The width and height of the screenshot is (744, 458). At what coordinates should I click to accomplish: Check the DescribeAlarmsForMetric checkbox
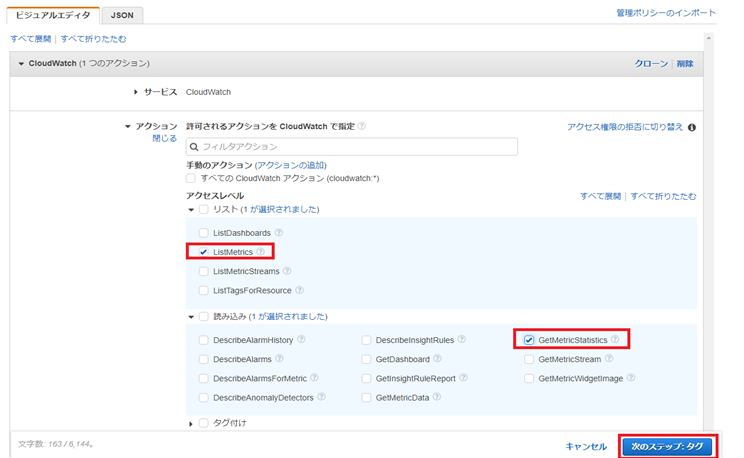click(x=204, y=378)
